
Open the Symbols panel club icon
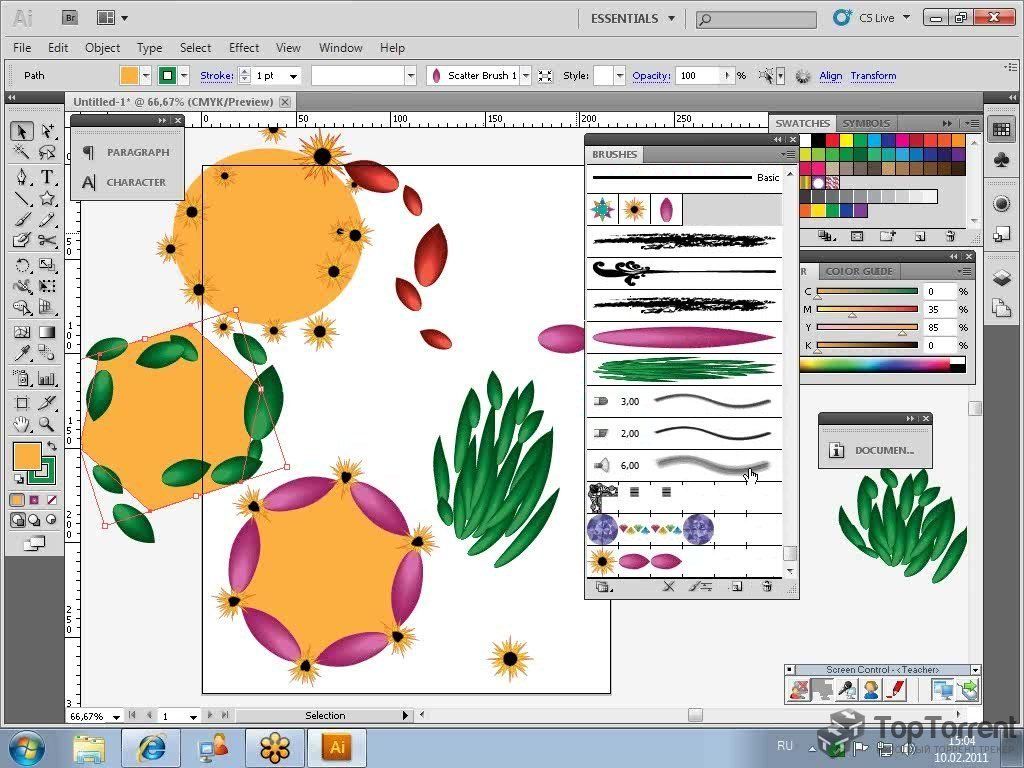(x=1002, y=161)
